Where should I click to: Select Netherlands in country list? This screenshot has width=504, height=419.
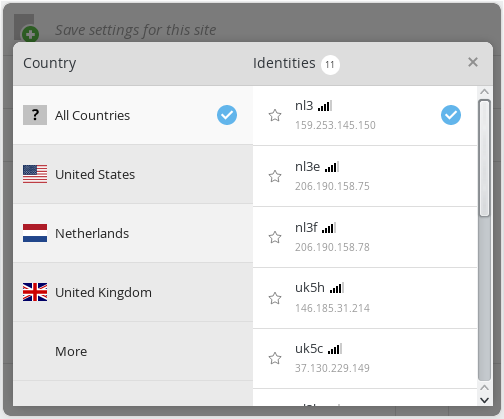pyautogui.click(x=133, y=233)
